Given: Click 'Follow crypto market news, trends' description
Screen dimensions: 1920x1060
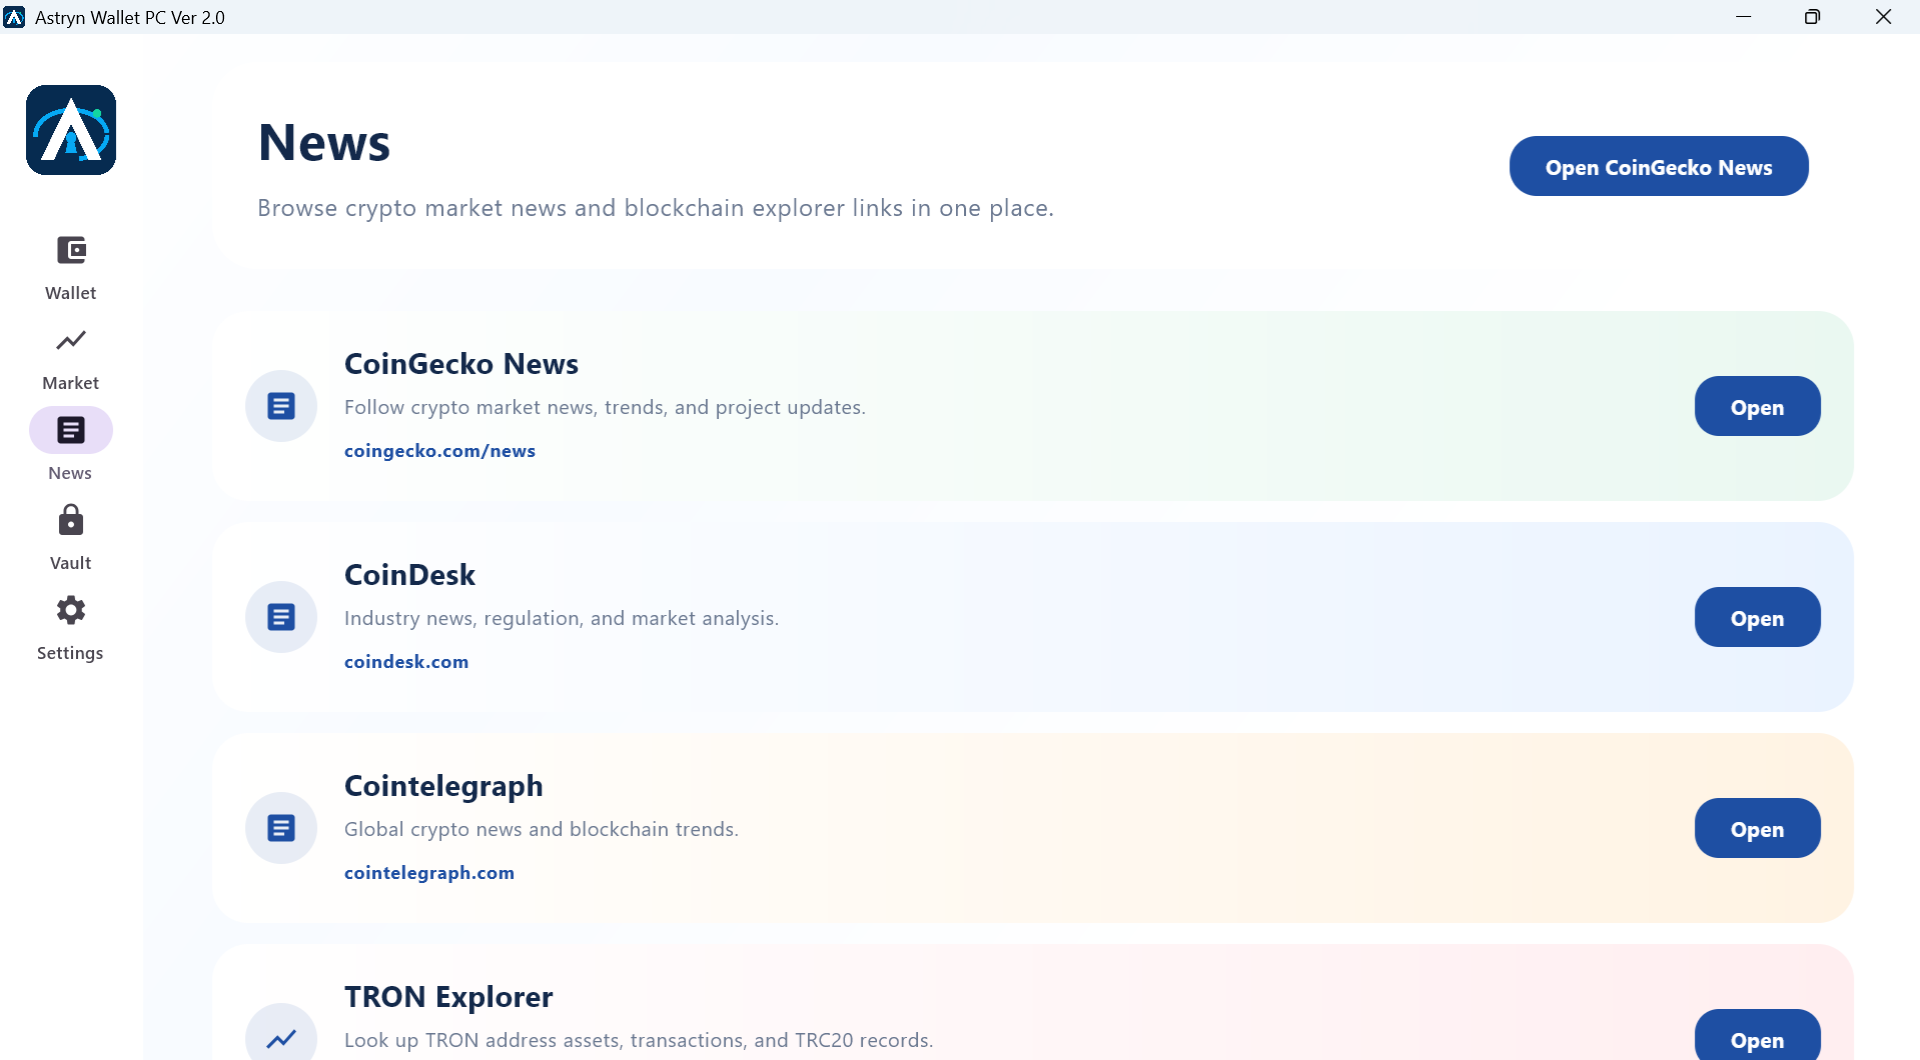Looking at the screenshot, I should (605, 407).
